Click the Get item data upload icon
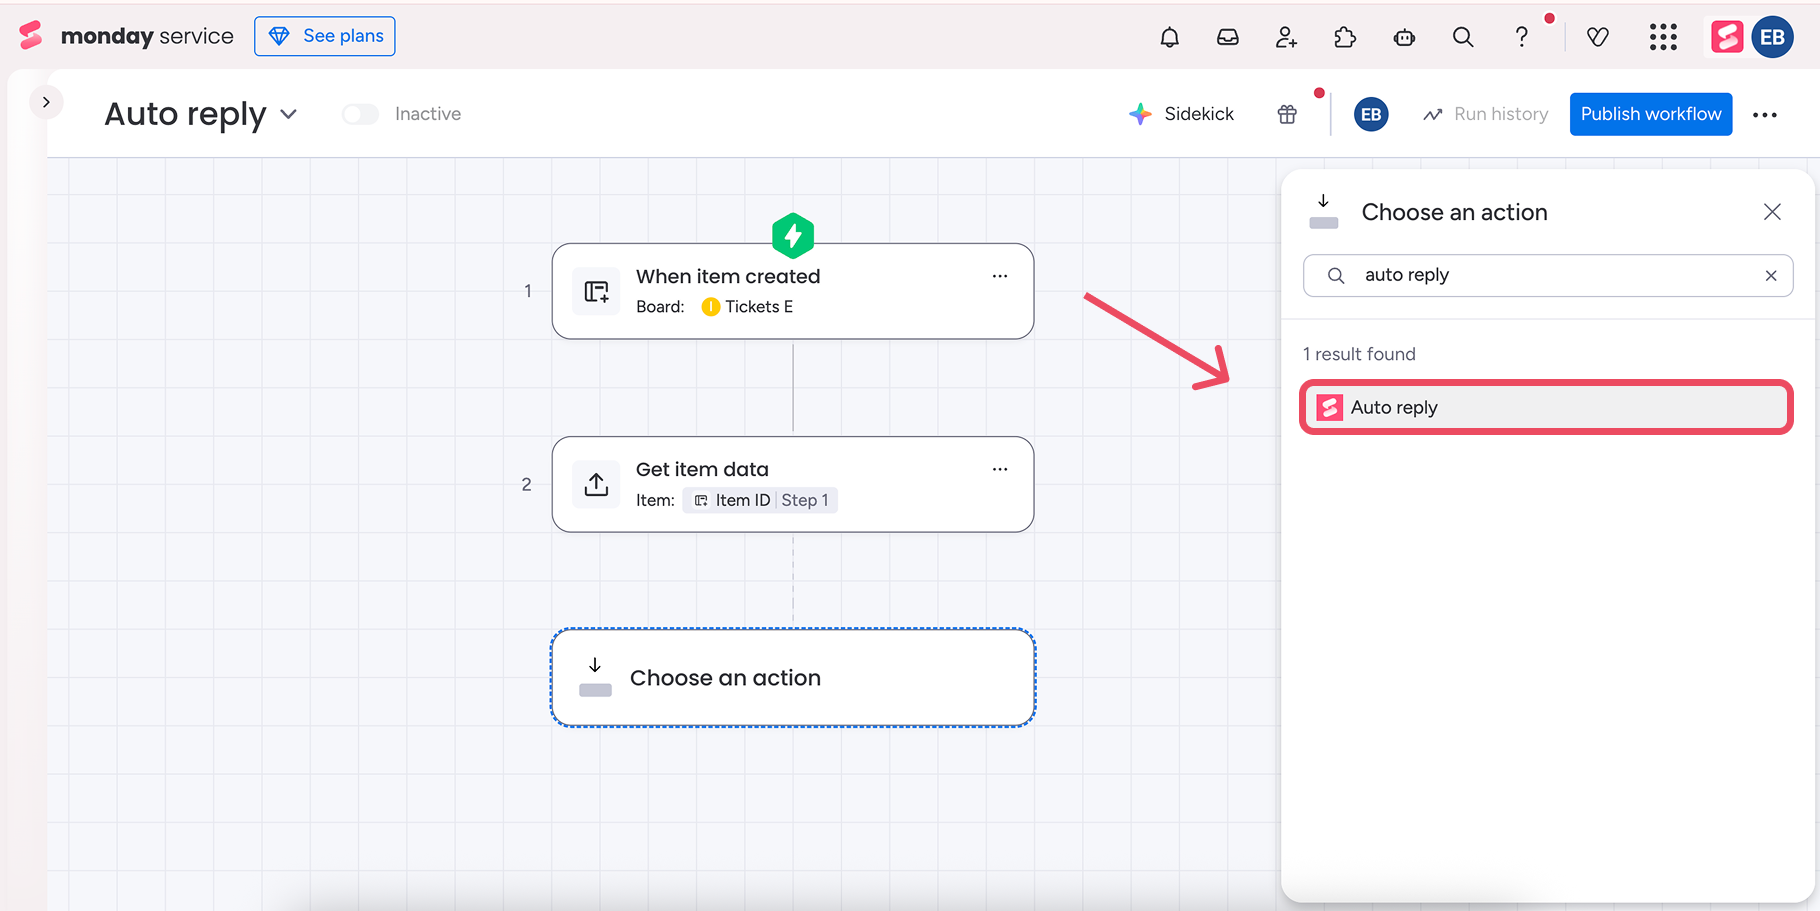The height and width of the screenshot is (911, 1820). pyautogui.click(x=597, y=484)
